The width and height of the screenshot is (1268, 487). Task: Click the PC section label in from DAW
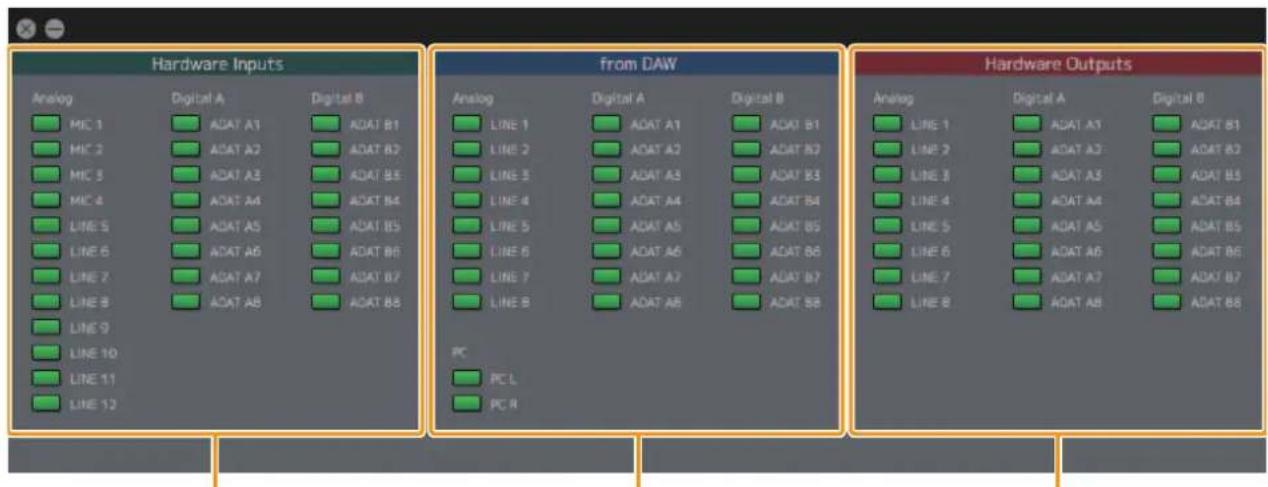click(459, 353)
